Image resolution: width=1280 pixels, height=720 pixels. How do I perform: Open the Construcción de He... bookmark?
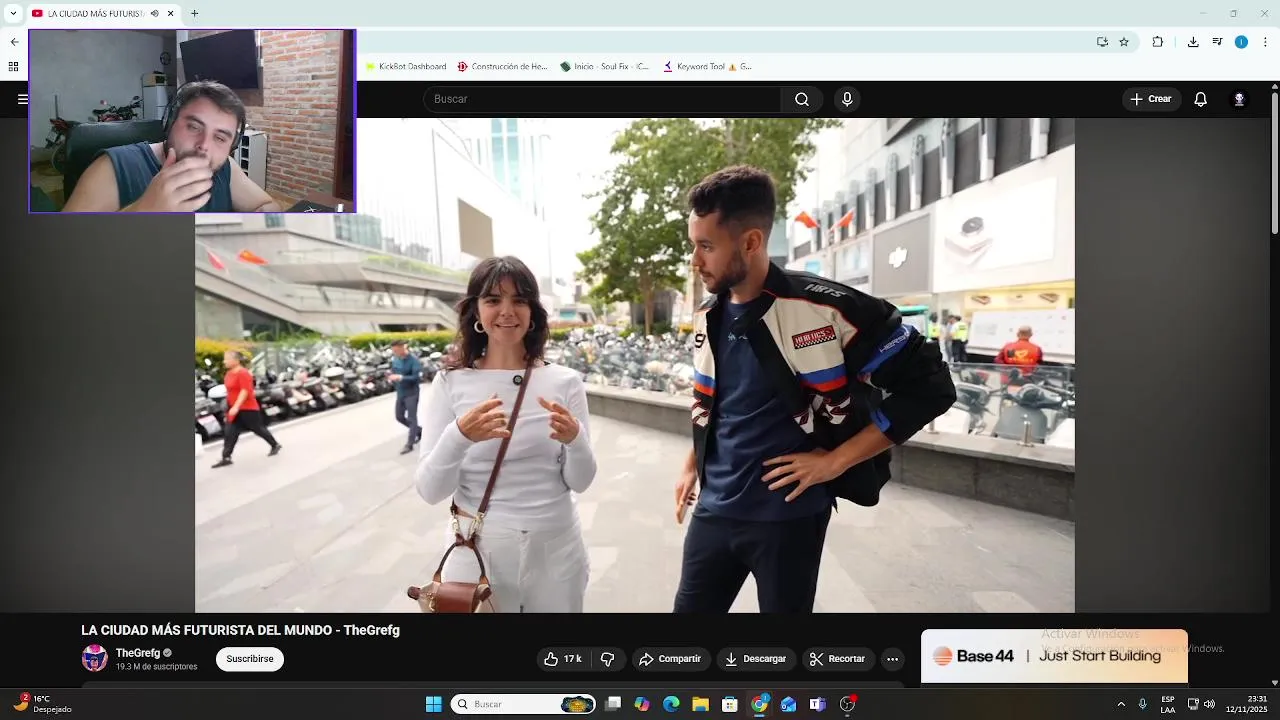pos(502,67)
